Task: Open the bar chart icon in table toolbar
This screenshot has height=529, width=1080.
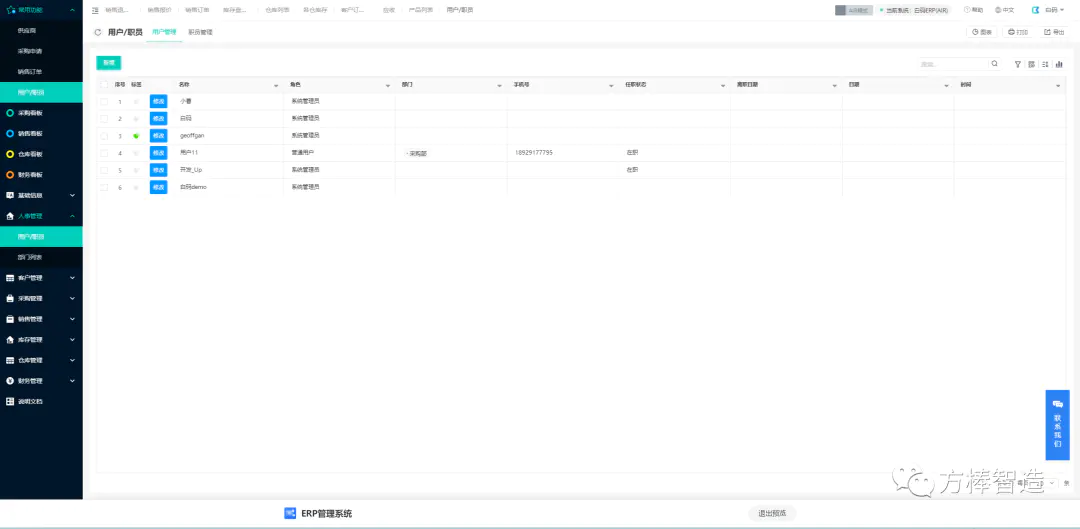Action: coord(1059,64)
